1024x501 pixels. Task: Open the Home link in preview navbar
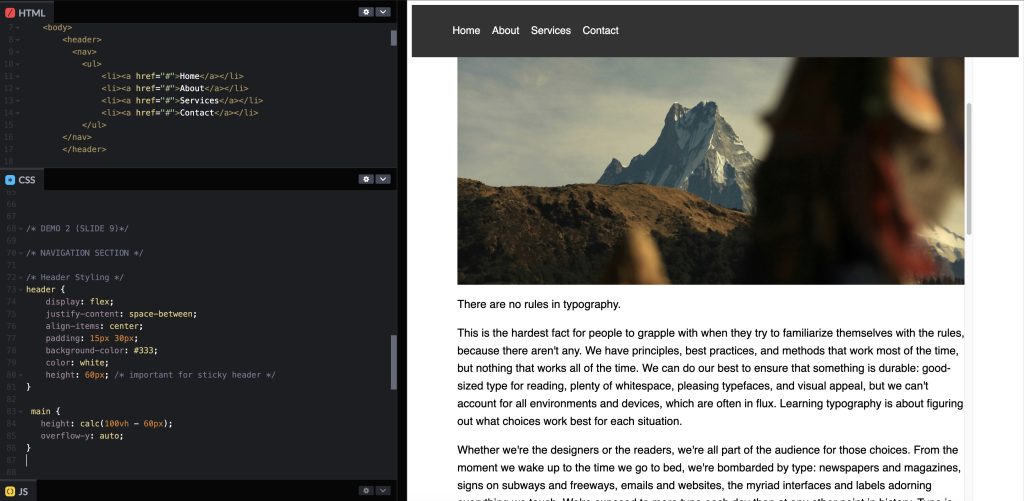(x=466, y=31)
